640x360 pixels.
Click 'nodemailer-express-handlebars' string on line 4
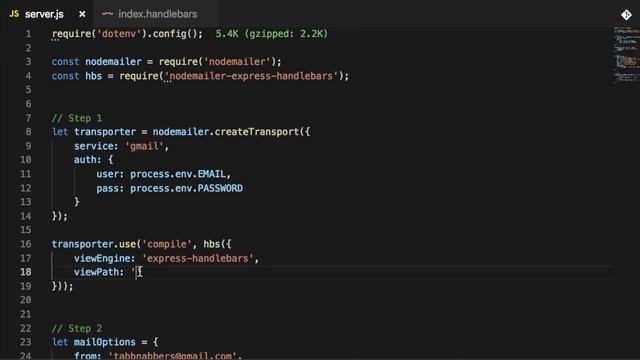click(x=251, y=76)
